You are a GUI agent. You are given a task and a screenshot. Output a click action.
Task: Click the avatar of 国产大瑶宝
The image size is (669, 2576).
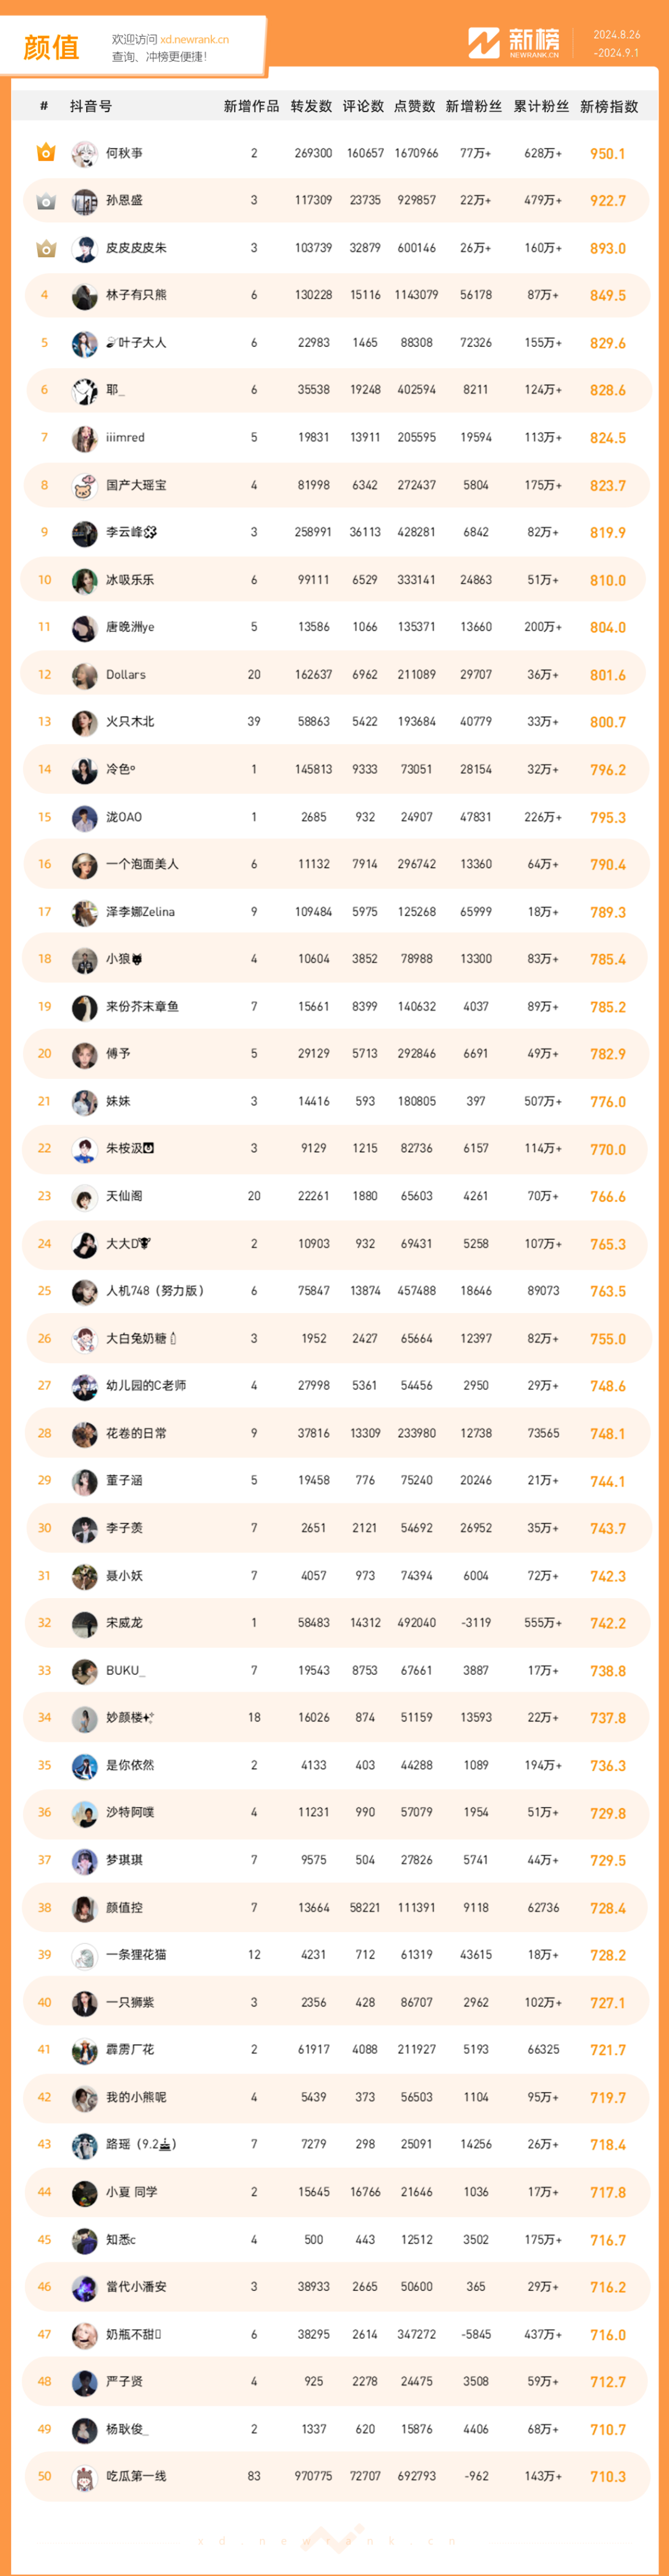(x=84, y=486)
